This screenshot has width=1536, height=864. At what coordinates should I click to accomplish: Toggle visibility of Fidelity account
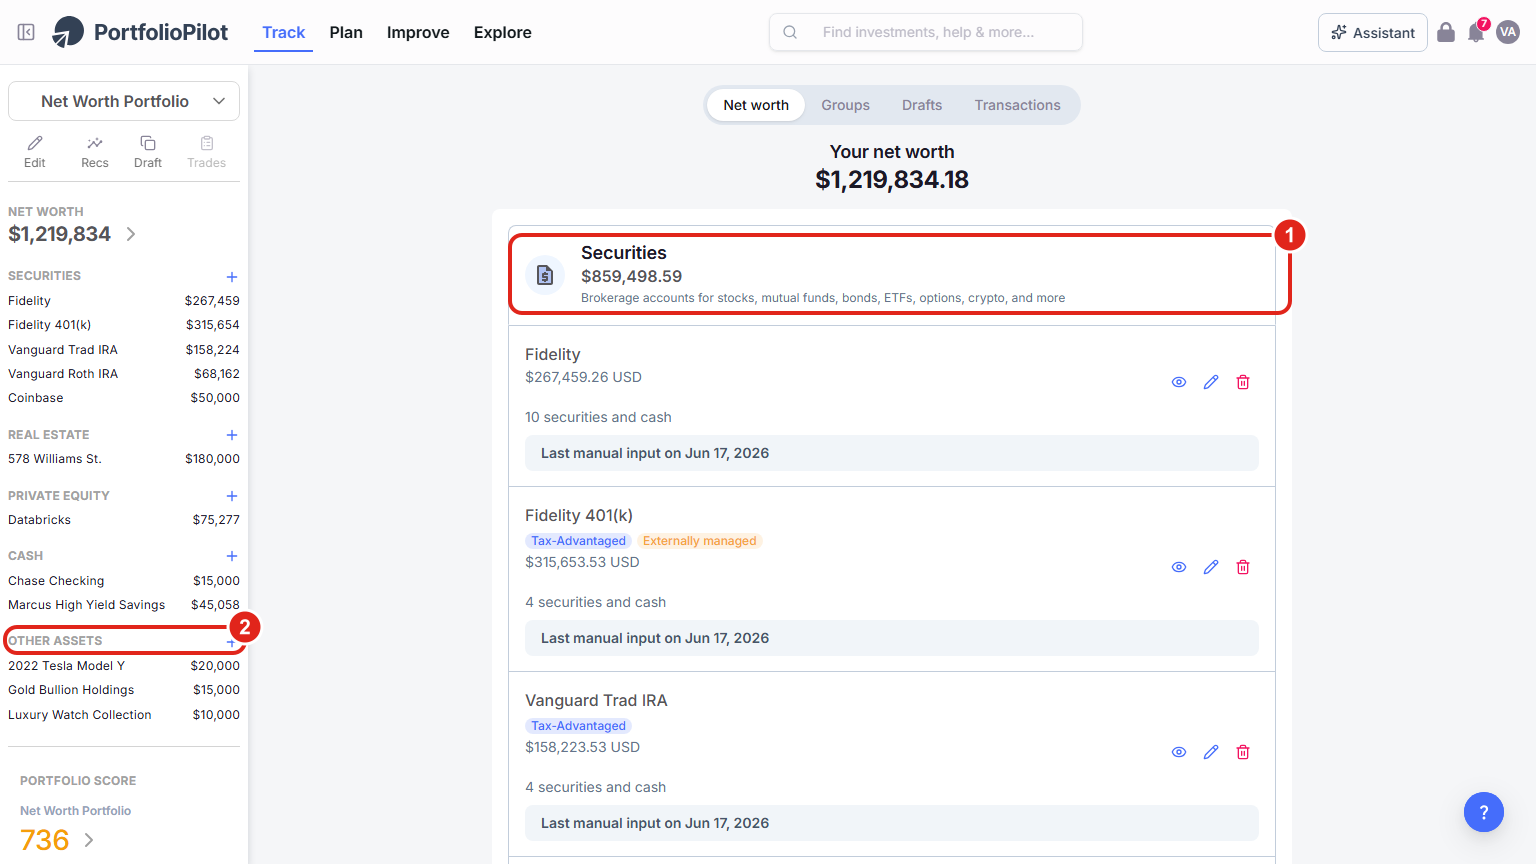click(x=1179, y=382)
